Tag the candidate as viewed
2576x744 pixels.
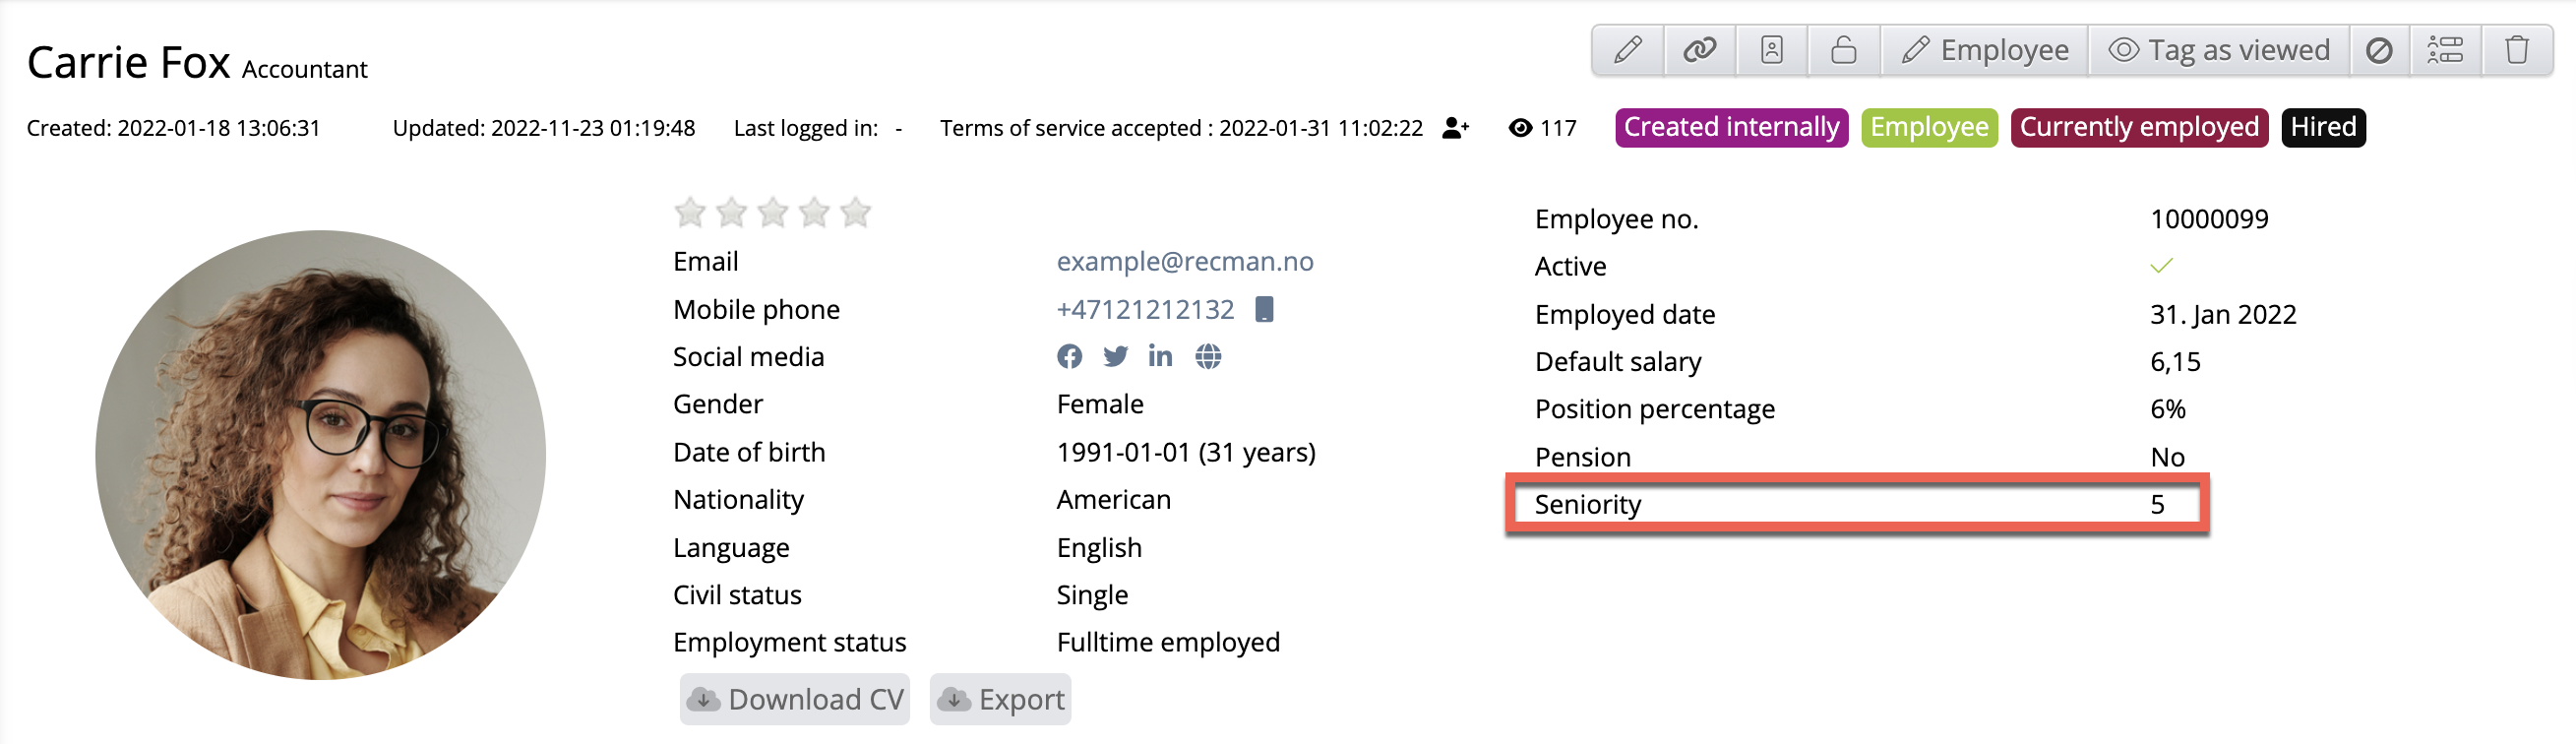pyautogui.click(x=2219, y=50)
